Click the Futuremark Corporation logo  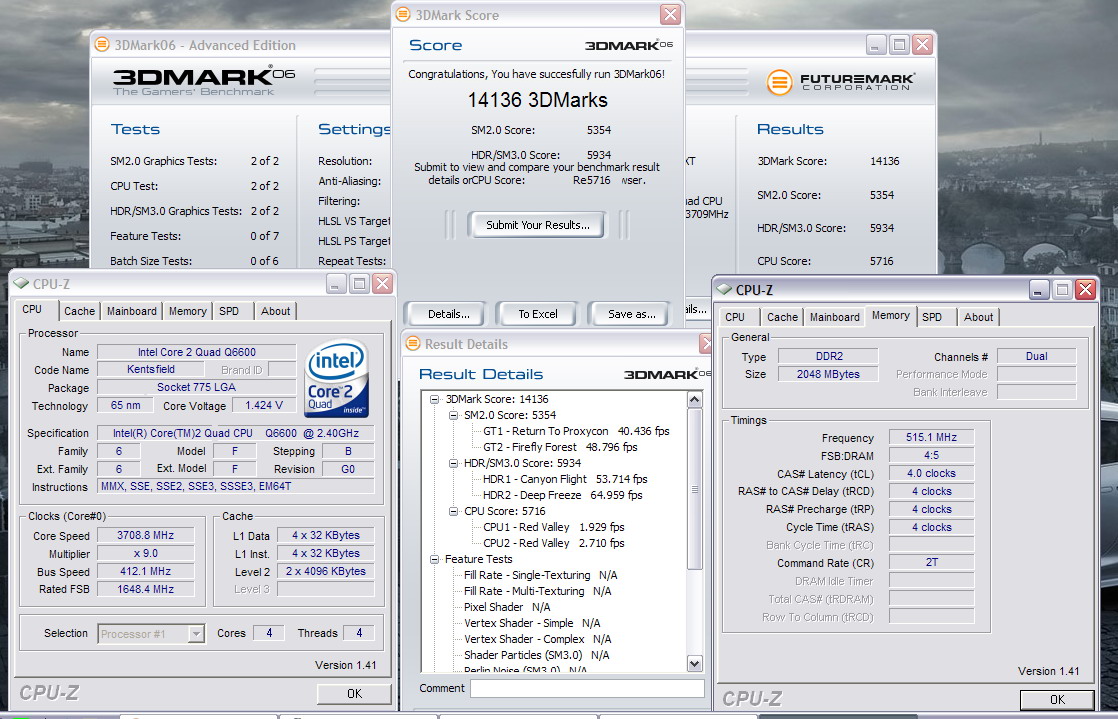coord(841,82)
